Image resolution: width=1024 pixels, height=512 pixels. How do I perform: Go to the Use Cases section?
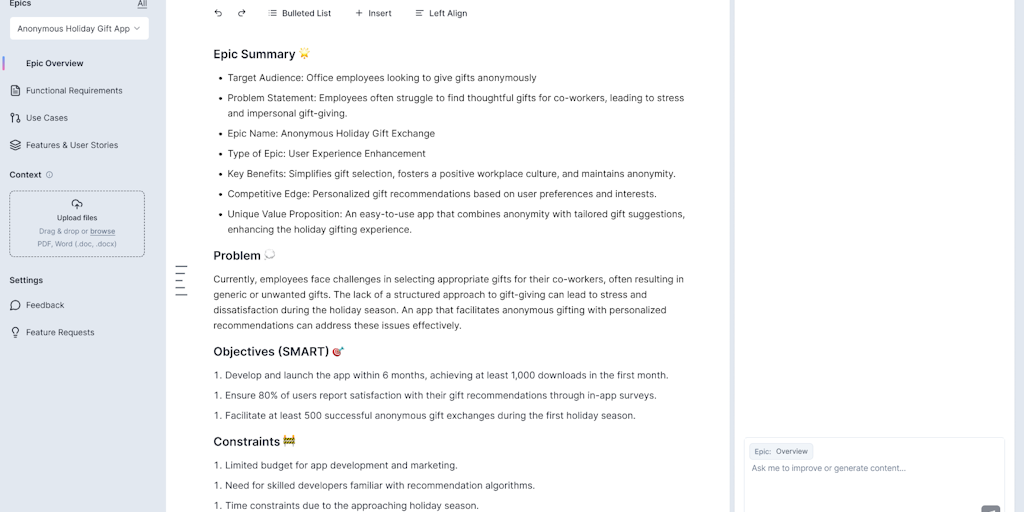pyautogui.click(x=47, y=118)
